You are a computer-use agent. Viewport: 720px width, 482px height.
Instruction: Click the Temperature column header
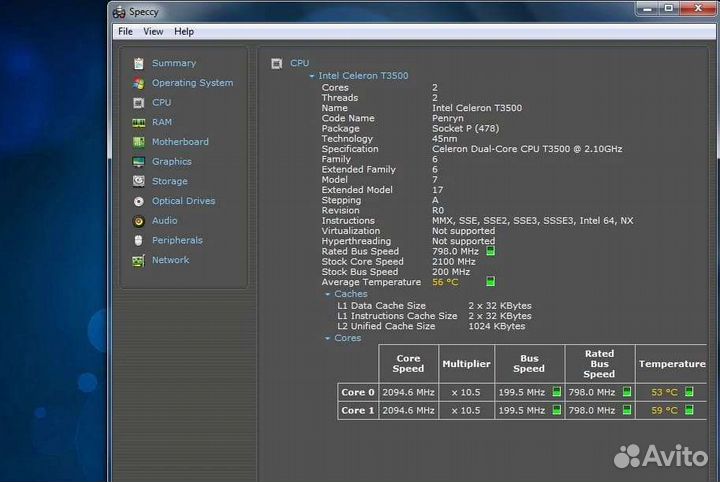coord(672,364)
